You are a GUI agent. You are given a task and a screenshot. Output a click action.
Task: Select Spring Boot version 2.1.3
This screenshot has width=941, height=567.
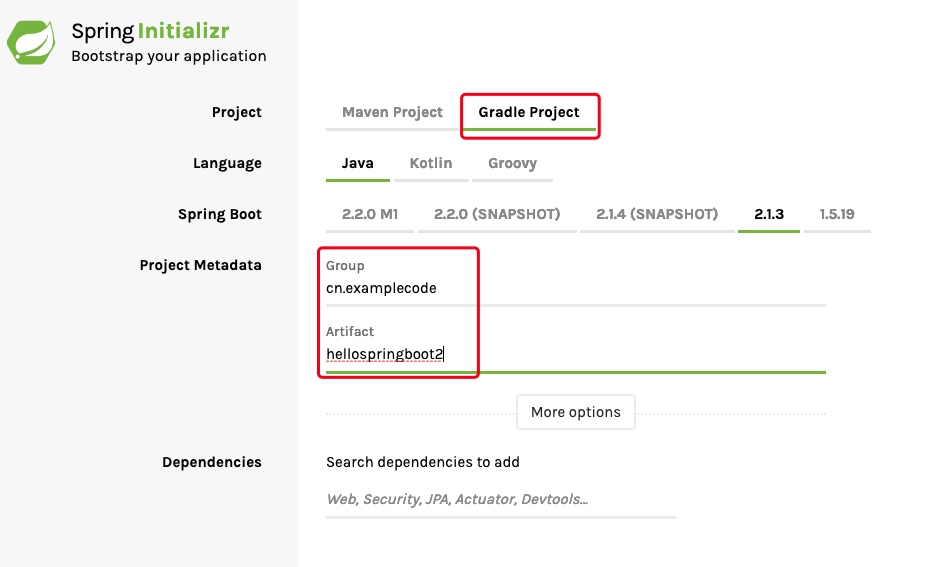pos(769,214)
